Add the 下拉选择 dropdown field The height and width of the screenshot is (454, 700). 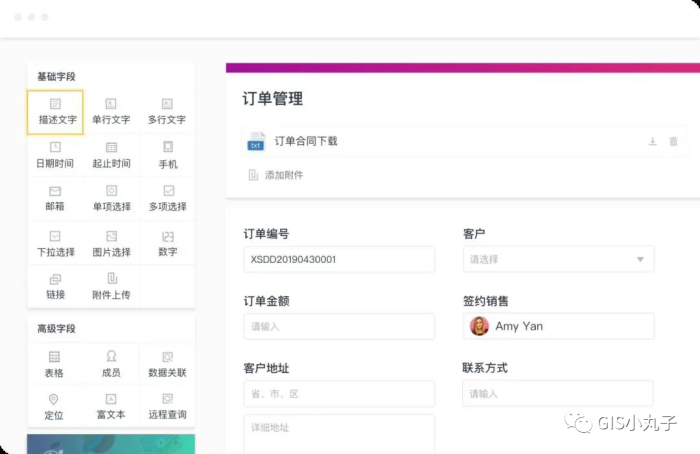click(55, 243)
